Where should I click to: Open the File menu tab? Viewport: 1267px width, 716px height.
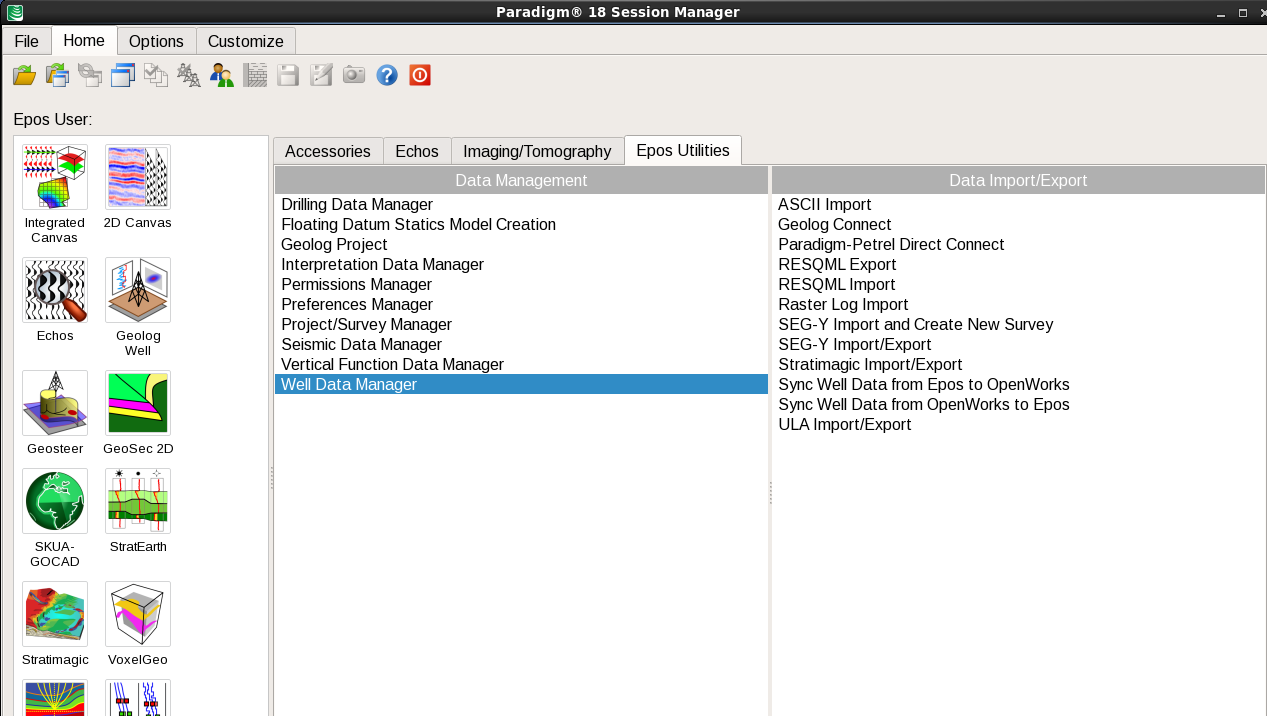click(26, 41)
